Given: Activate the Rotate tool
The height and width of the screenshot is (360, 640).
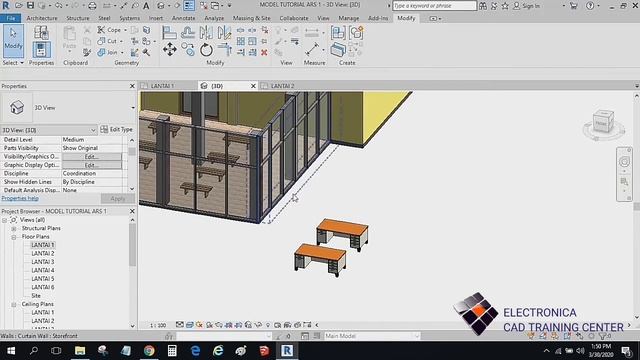Looking at the screenshot, I should pos(207,50).
